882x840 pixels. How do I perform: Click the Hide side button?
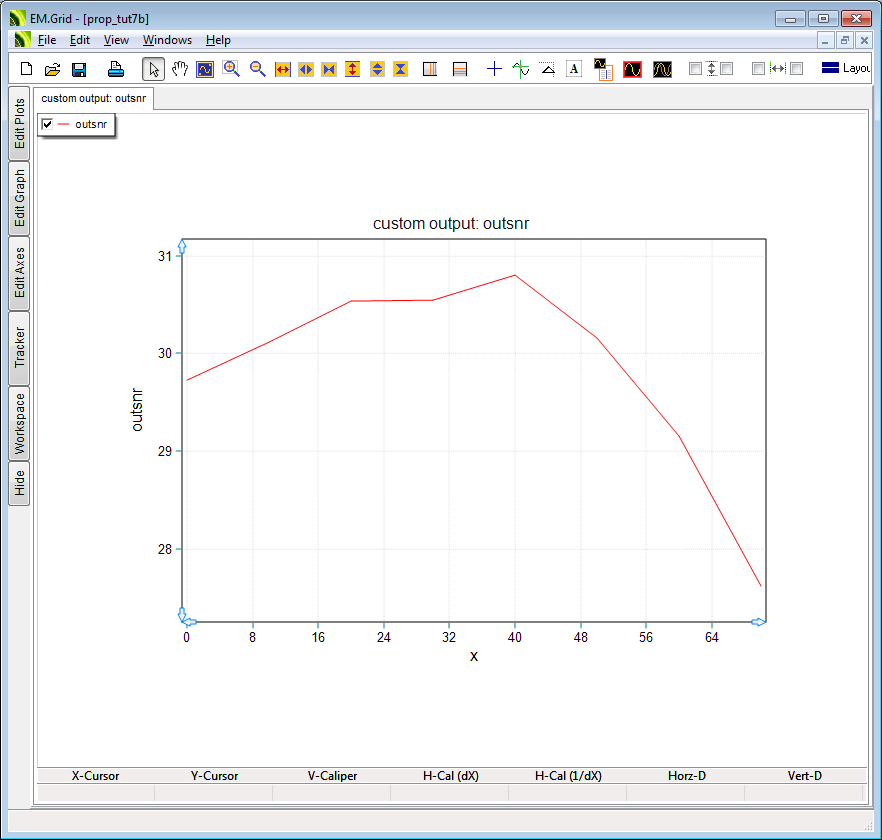tap(19, 484)
